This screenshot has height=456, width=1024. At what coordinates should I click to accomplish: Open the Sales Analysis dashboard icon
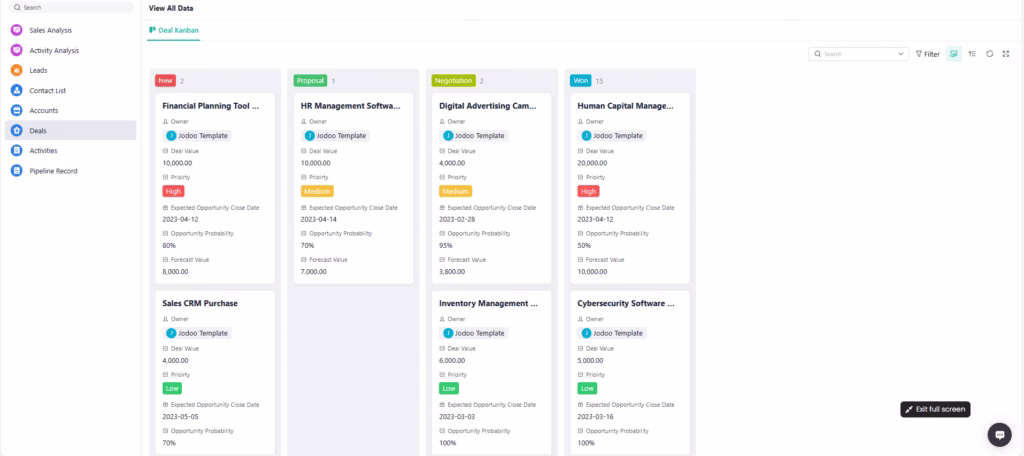(16, 30)
